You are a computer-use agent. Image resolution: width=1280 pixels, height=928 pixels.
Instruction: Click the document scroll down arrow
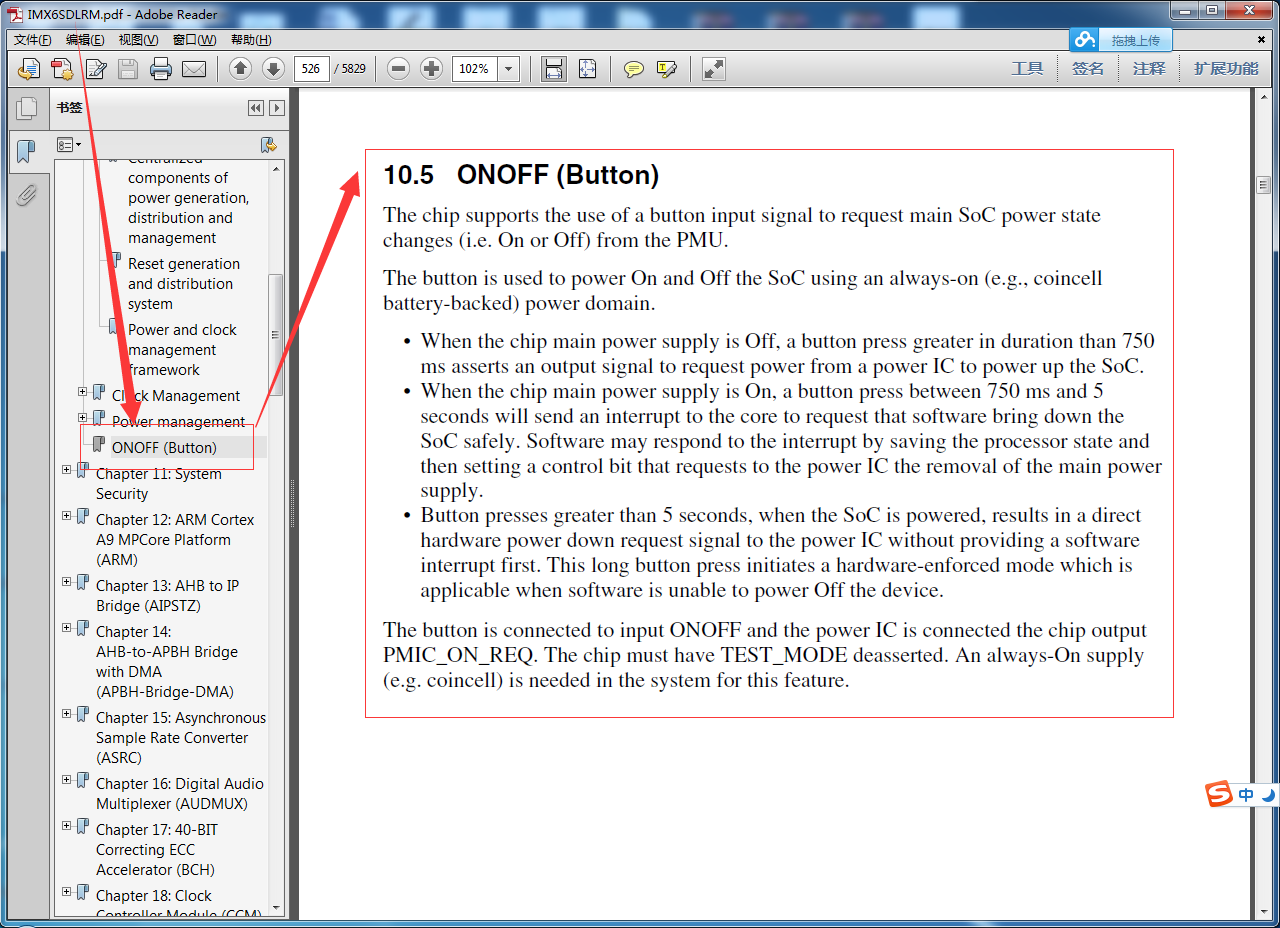[x=1264, y=911]
